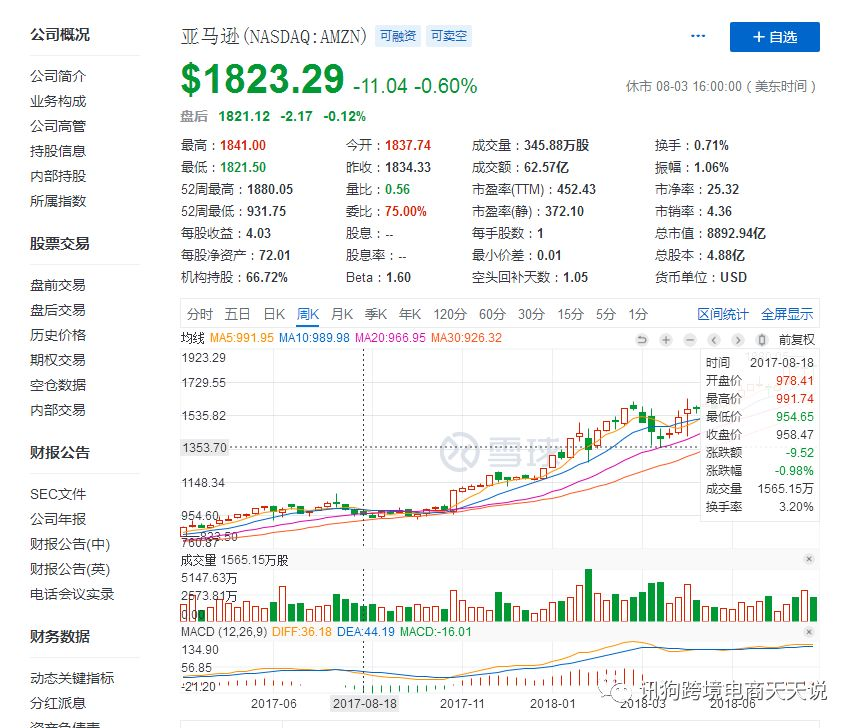Open 电话会议实录 in the sidebar
The image size is (855, 728).
(x=72, y=594)
